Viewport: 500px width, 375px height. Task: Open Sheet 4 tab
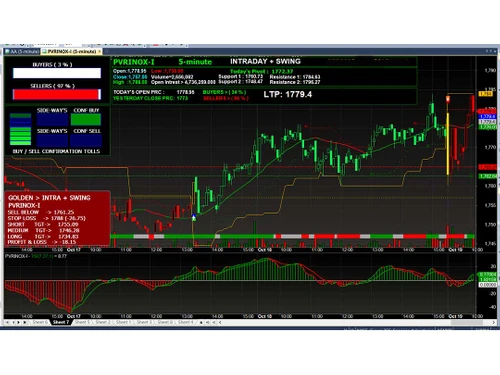point(185,322)
